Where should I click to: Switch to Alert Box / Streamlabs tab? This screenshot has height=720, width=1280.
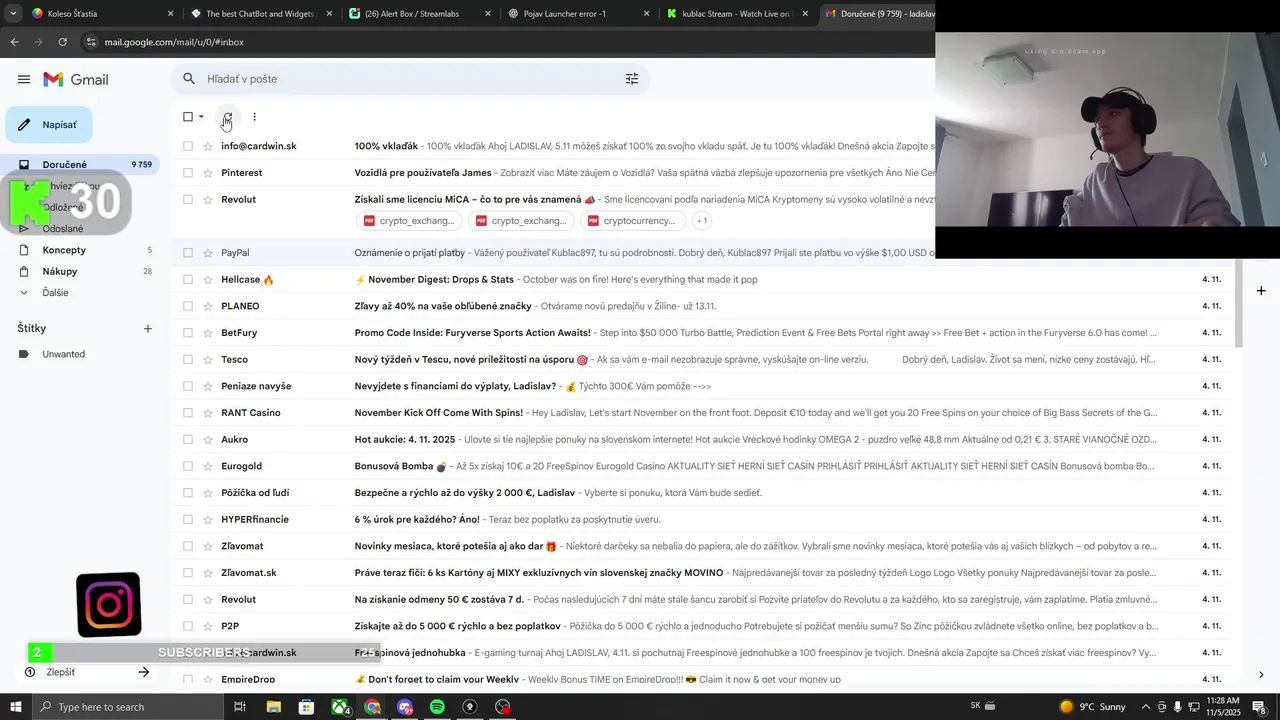(x=418, y=14)
